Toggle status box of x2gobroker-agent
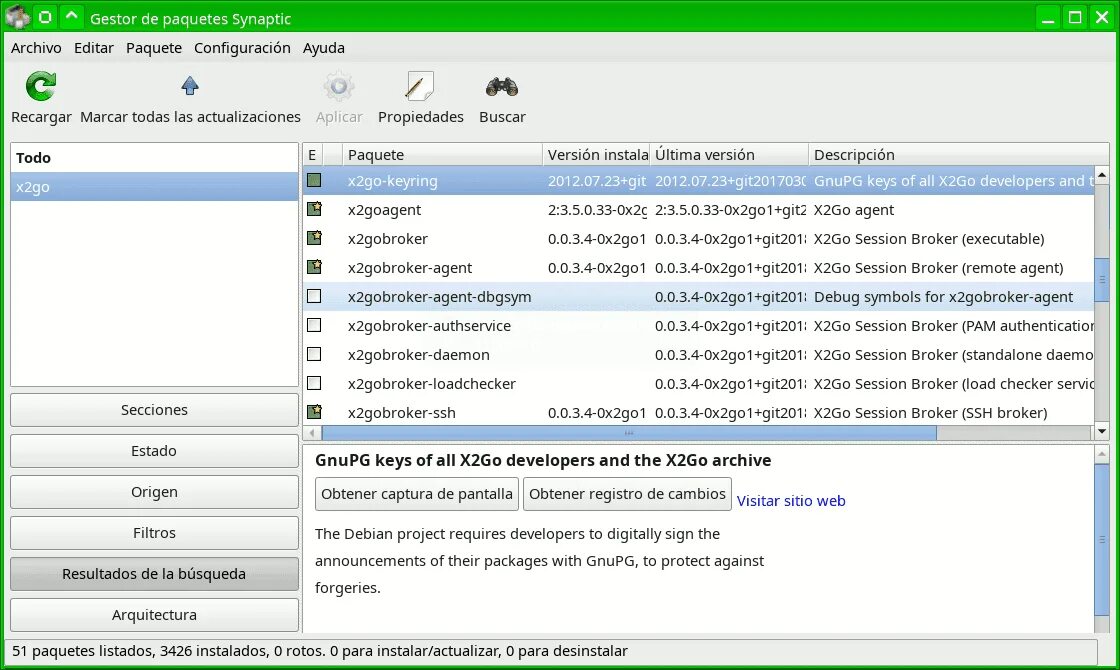Image resolution: width=1120 pixels, height=670 pixels. pyautogui.click(x=314, y=267)
